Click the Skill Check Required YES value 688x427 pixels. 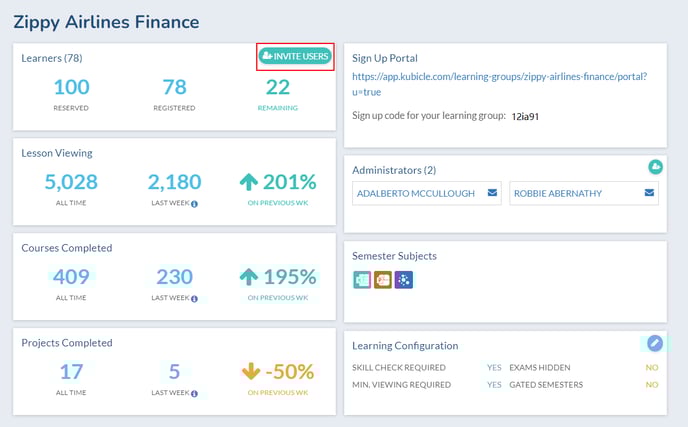coord(494,367)
